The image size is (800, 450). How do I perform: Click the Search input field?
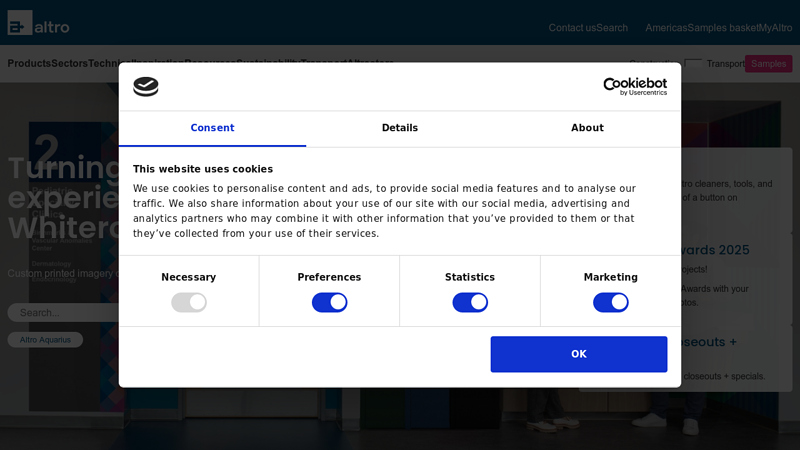(63, 313)
